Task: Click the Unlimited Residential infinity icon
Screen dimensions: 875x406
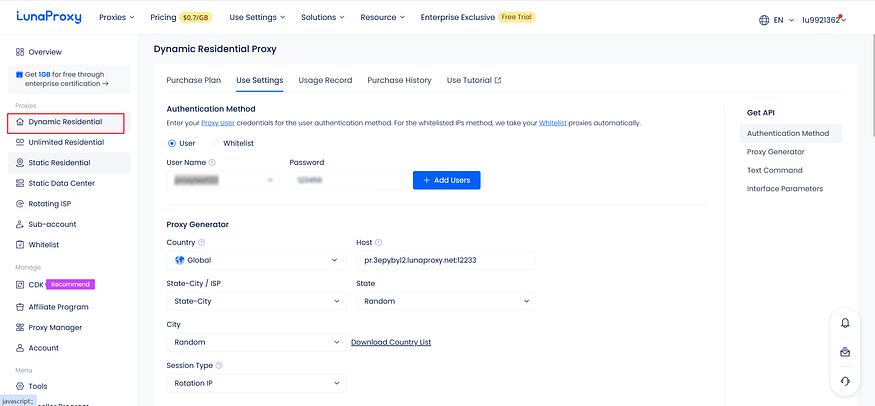Action: (20, 142)
